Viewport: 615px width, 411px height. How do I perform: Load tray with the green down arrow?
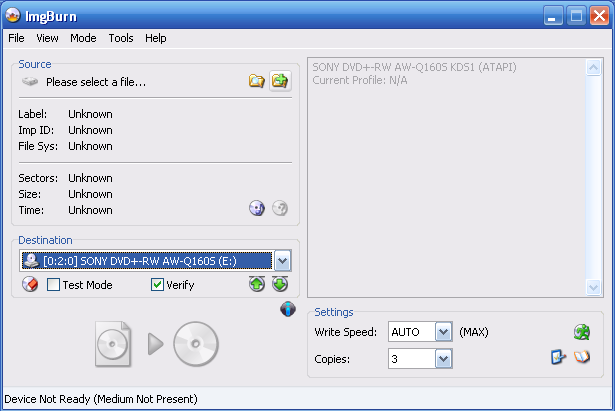tap(280, 284)
